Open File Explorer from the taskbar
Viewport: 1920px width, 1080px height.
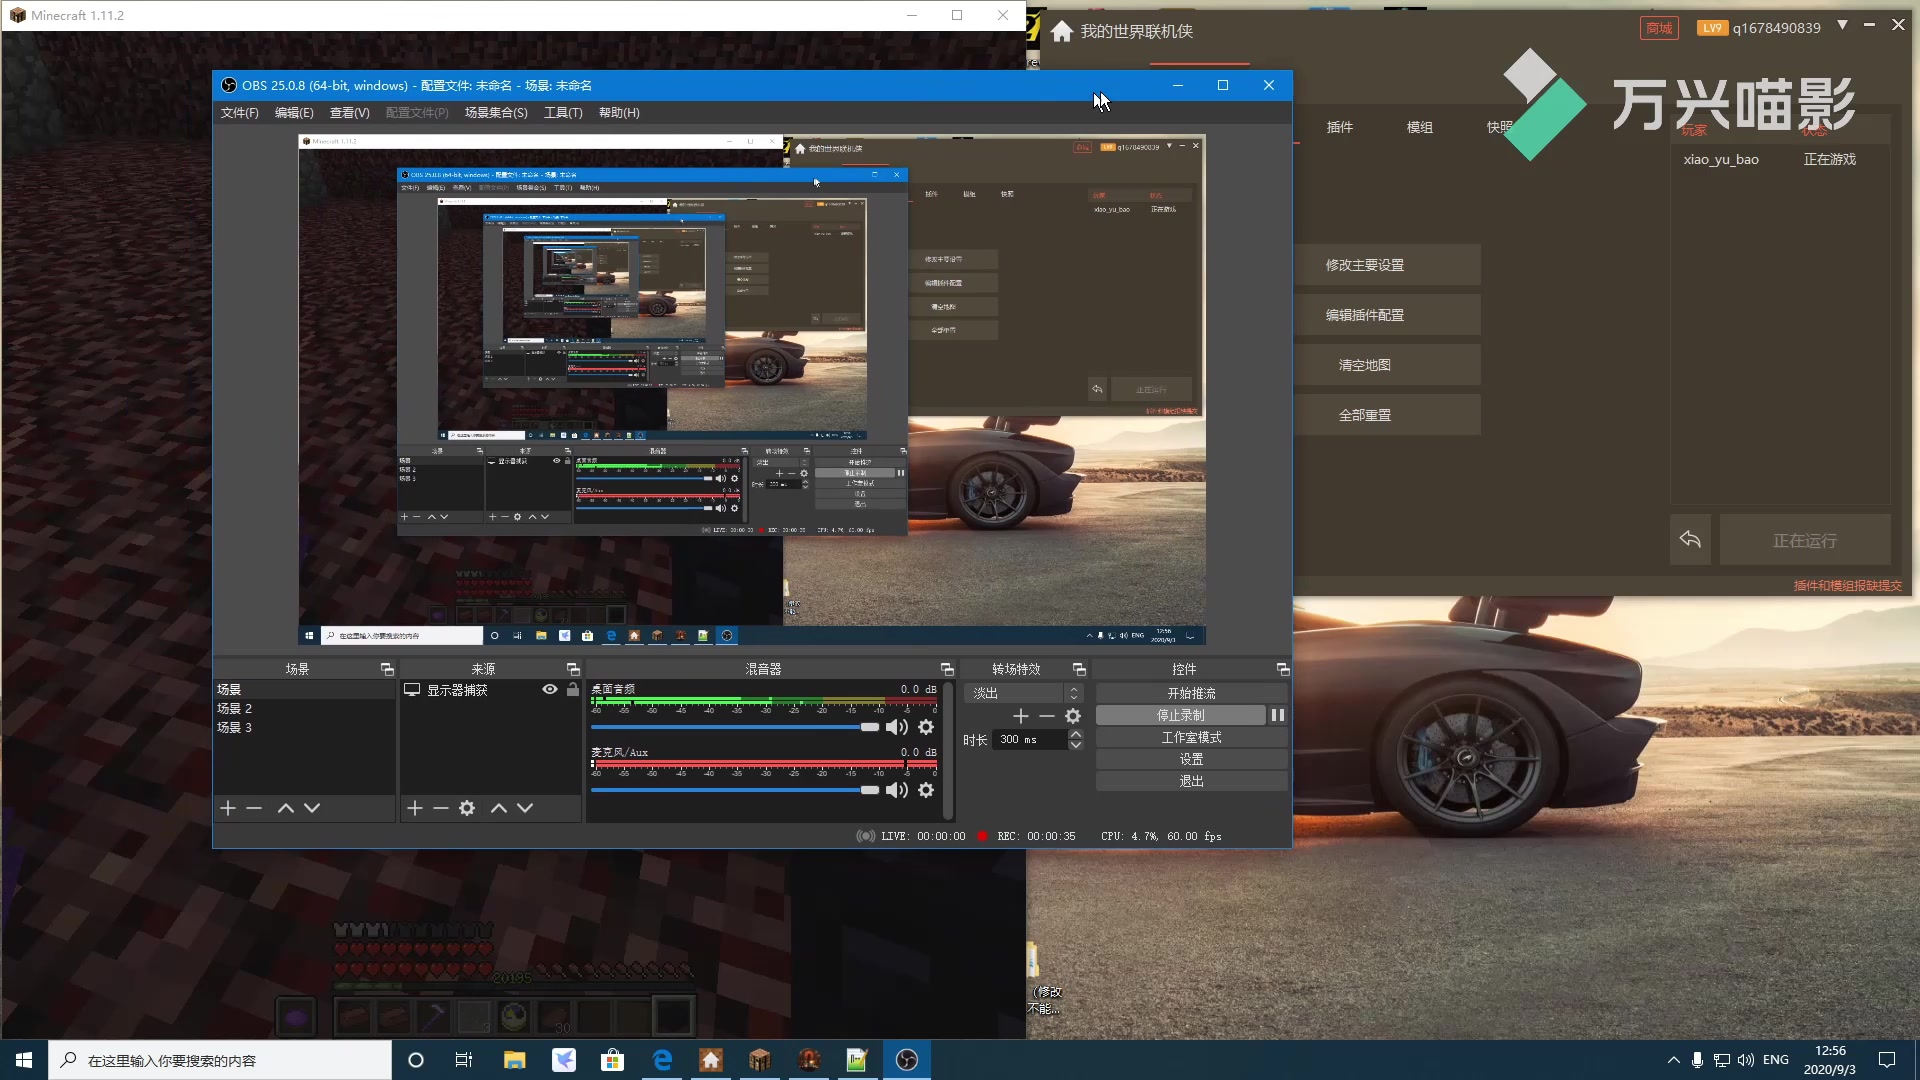click(514, 1060)
